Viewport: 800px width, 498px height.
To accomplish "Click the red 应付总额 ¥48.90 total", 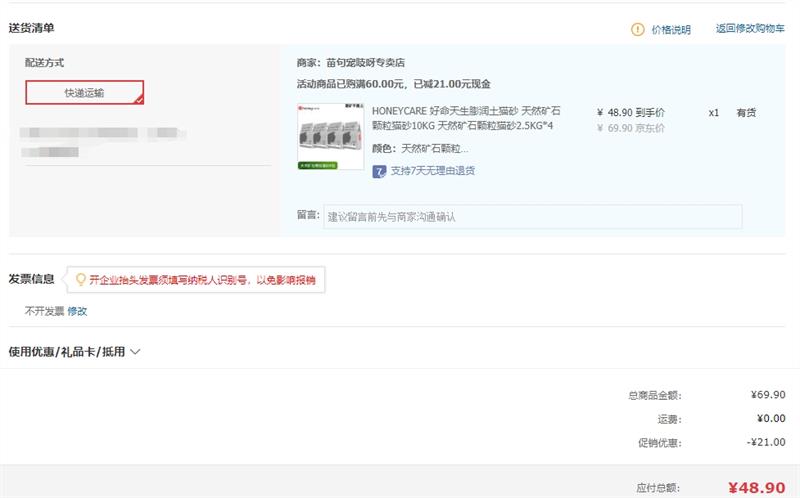I will 757,488.
